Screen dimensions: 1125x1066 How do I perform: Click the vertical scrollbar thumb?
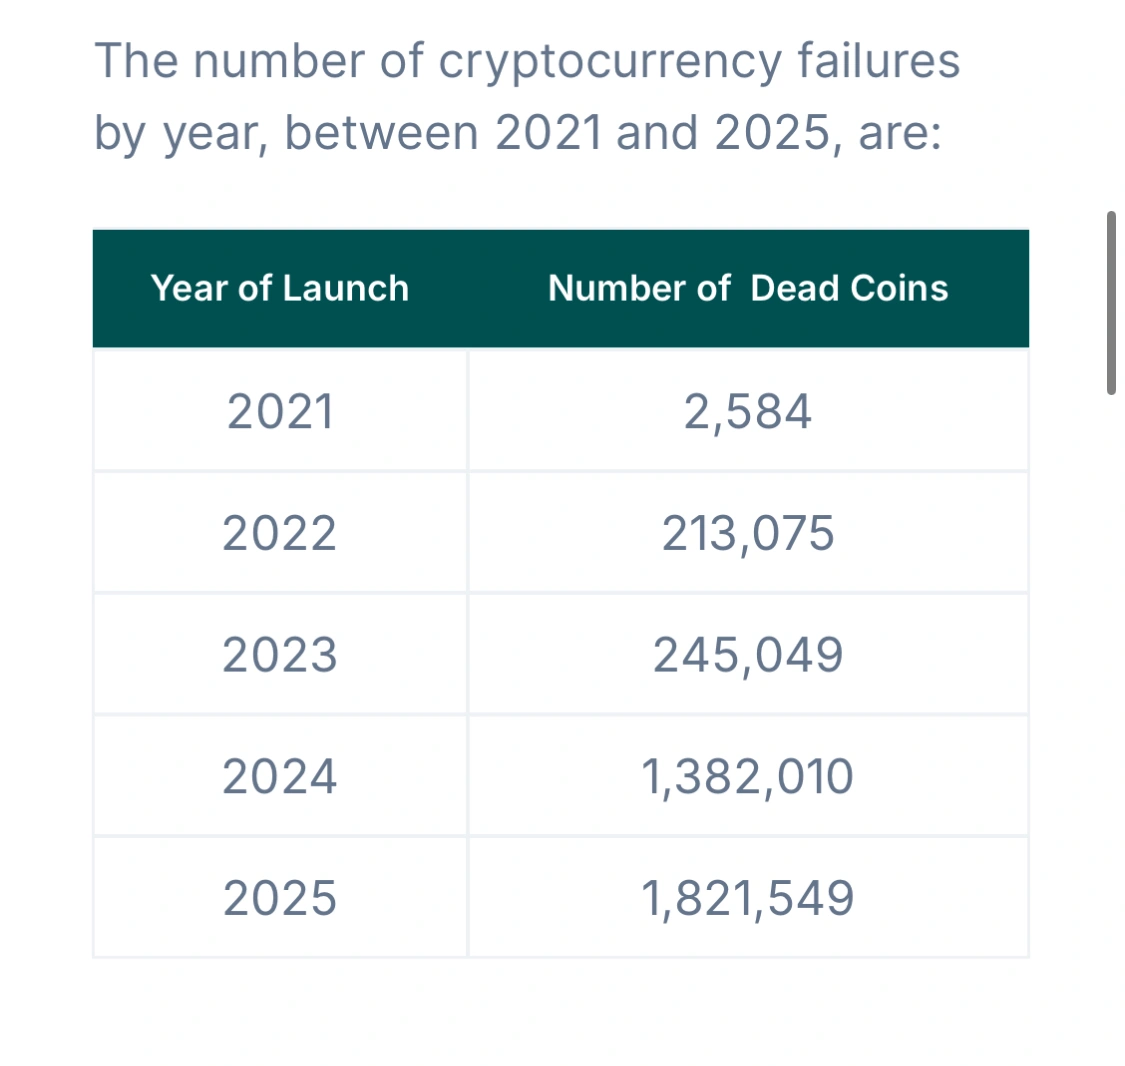pos(1111,303)
